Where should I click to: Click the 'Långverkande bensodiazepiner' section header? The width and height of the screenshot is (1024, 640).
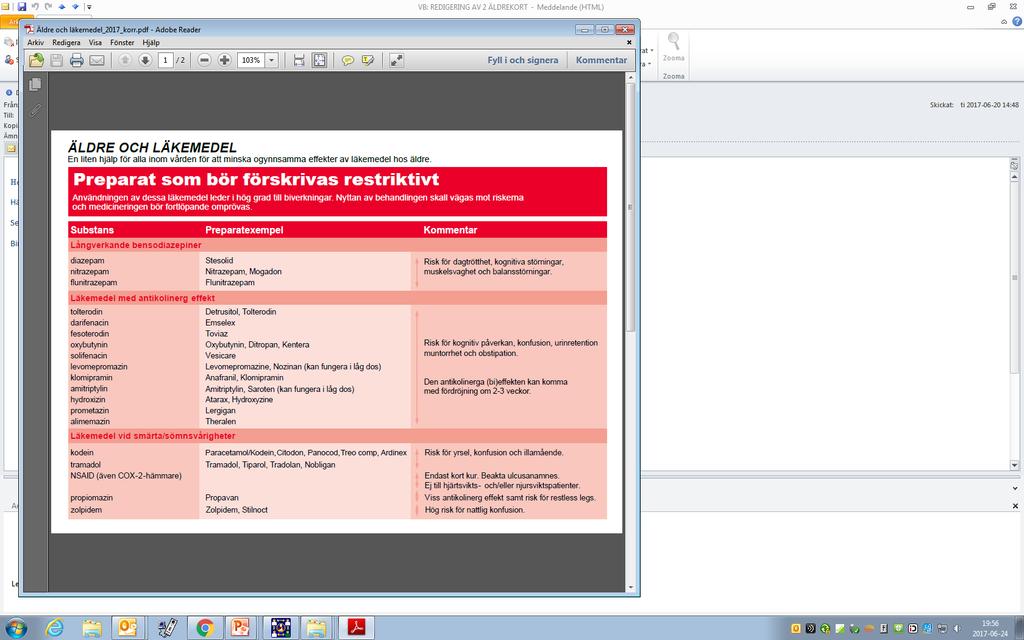click(136, 246)
